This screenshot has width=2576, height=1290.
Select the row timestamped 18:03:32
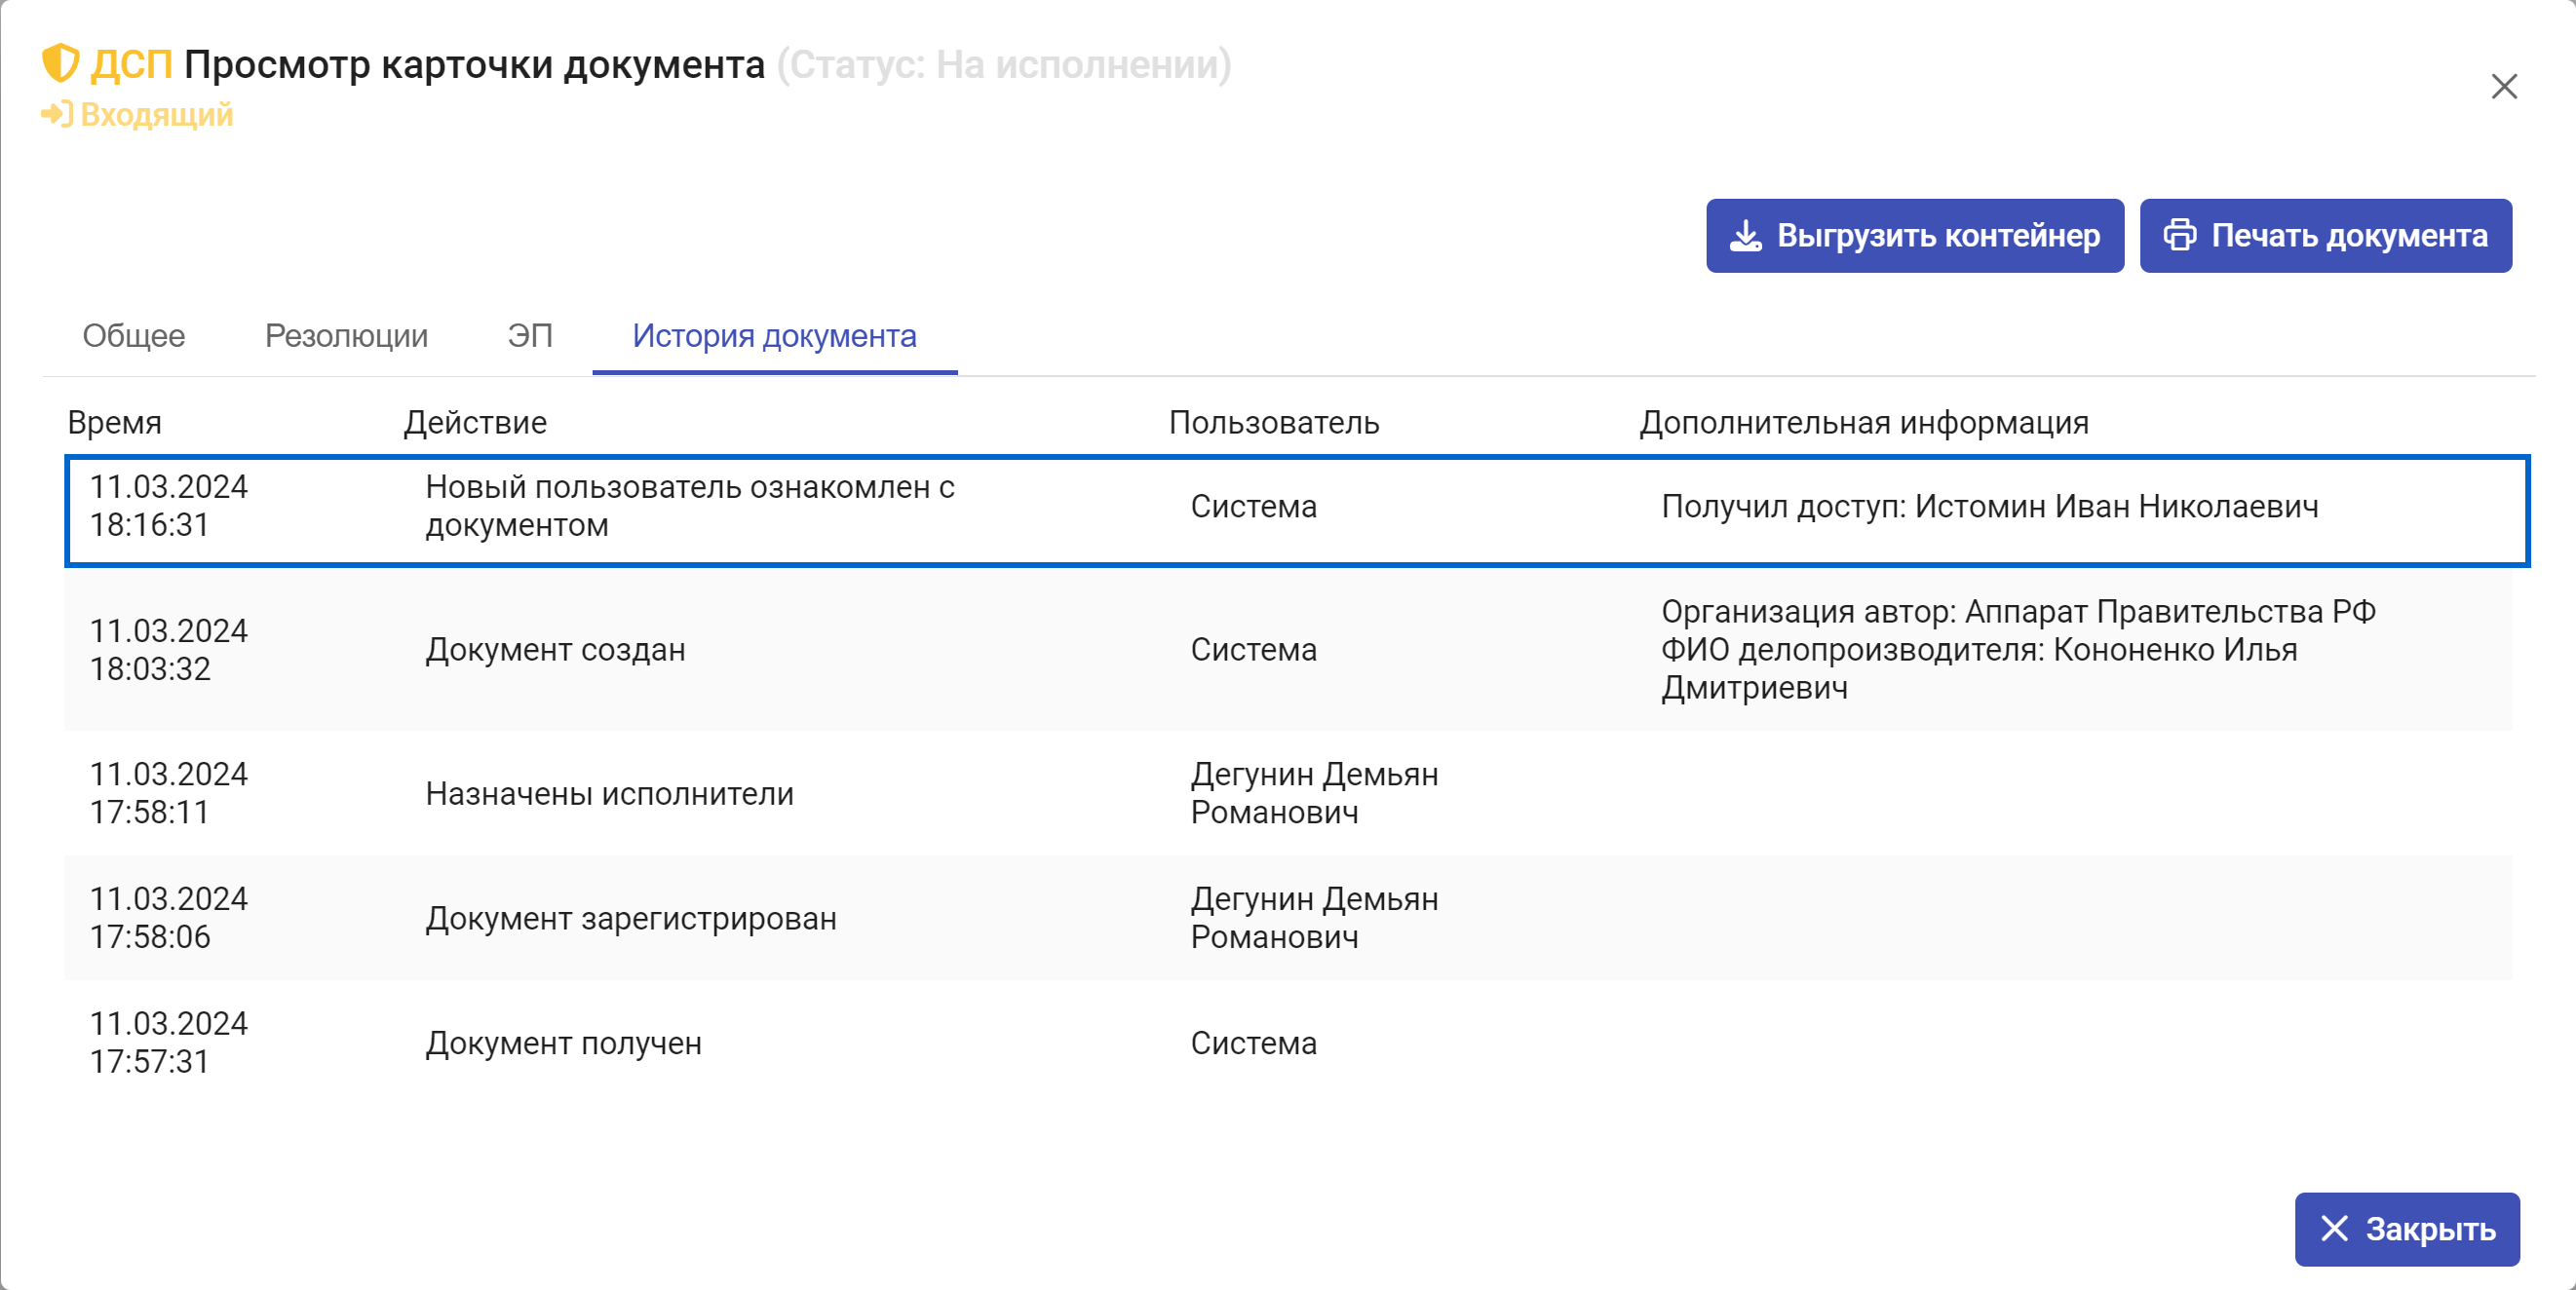click(1288, 650)
